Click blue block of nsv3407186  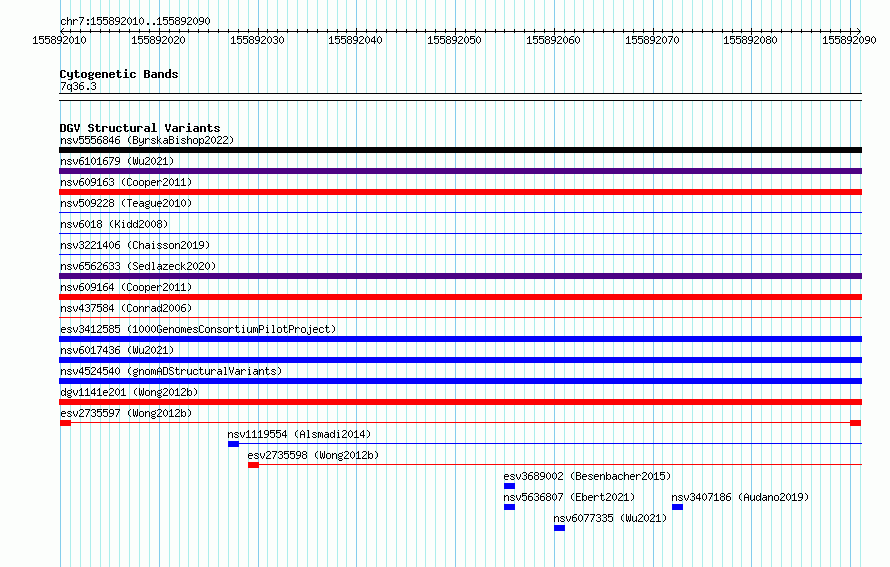pos(677,507)
